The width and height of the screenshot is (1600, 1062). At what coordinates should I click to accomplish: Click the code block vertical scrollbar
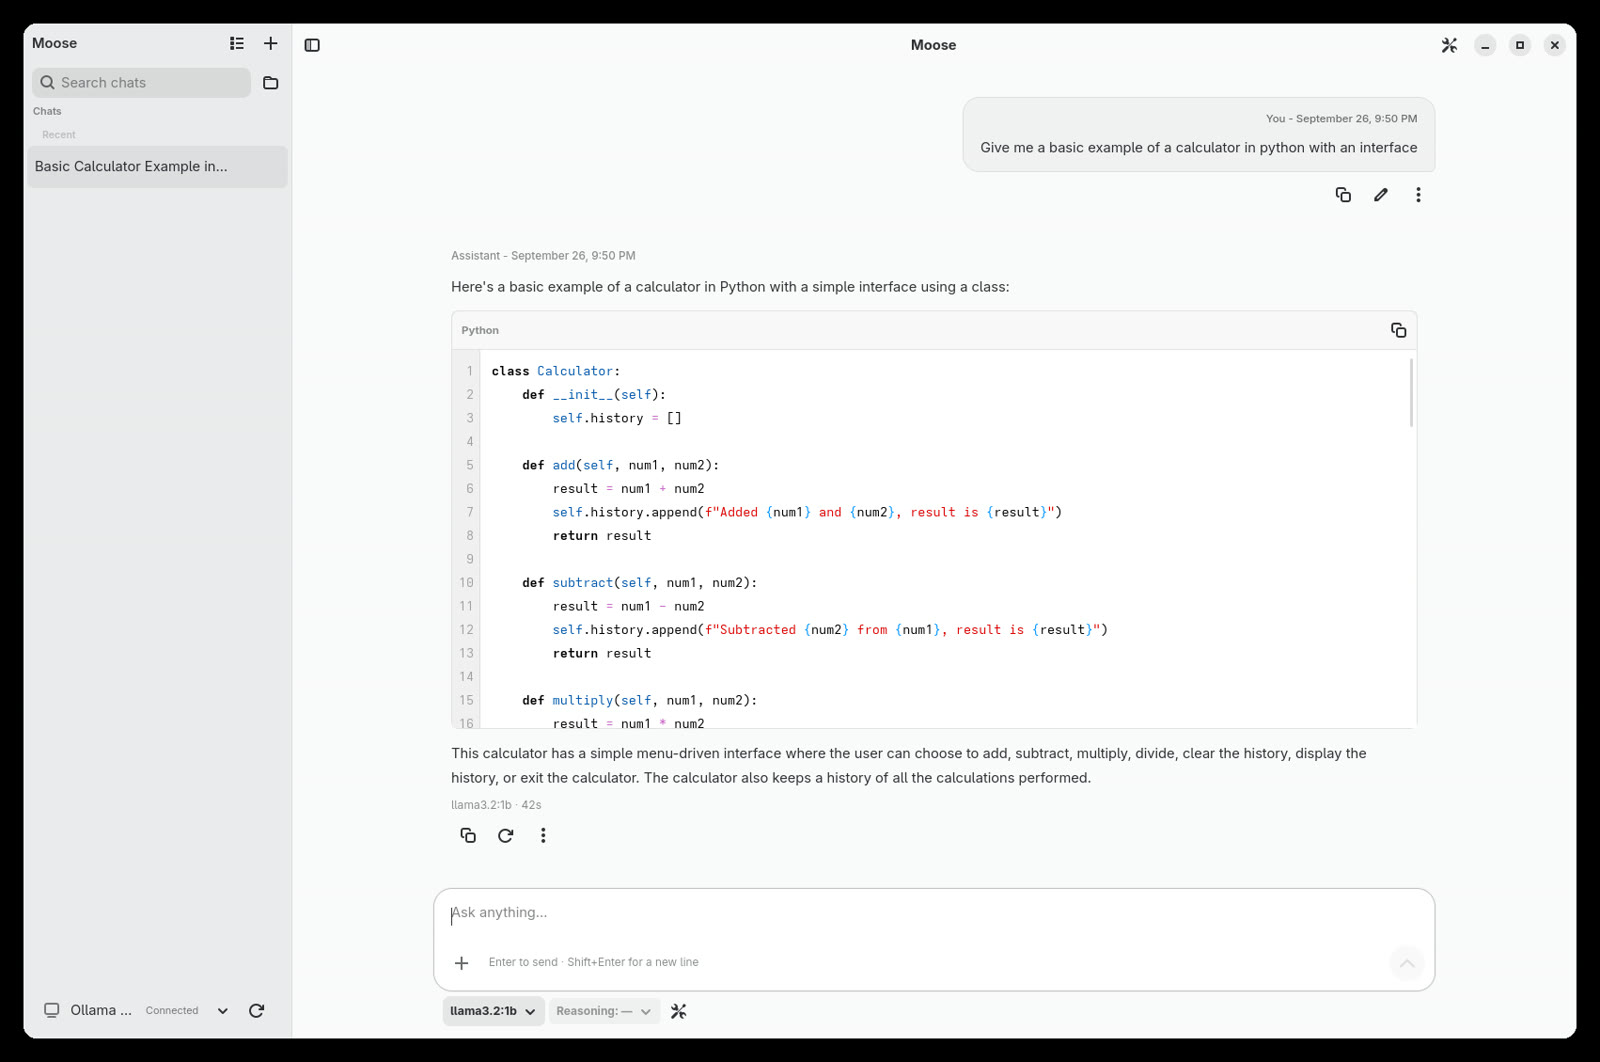point(1411,393)
